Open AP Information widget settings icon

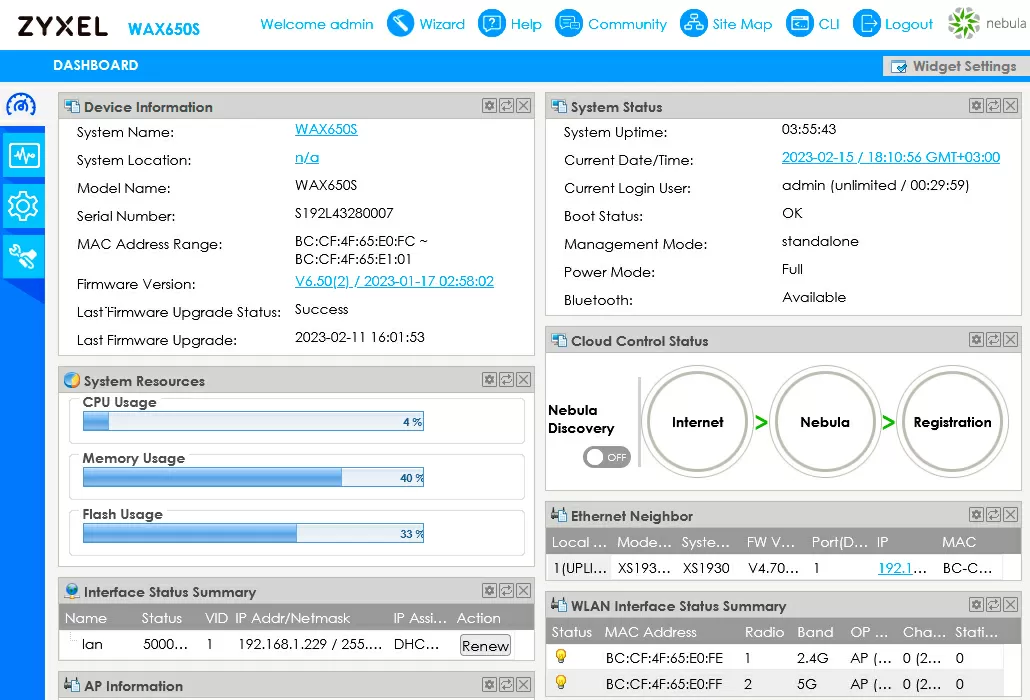[x=489, y=685]
